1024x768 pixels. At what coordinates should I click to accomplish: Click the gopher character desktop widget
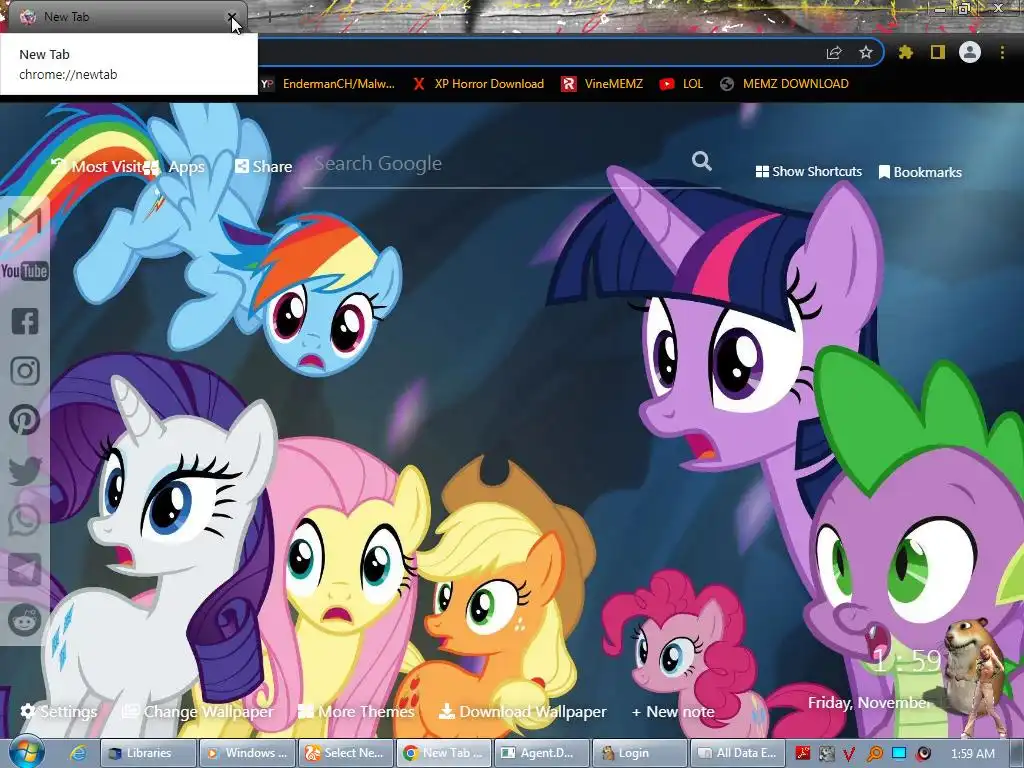tap(975, 677)
